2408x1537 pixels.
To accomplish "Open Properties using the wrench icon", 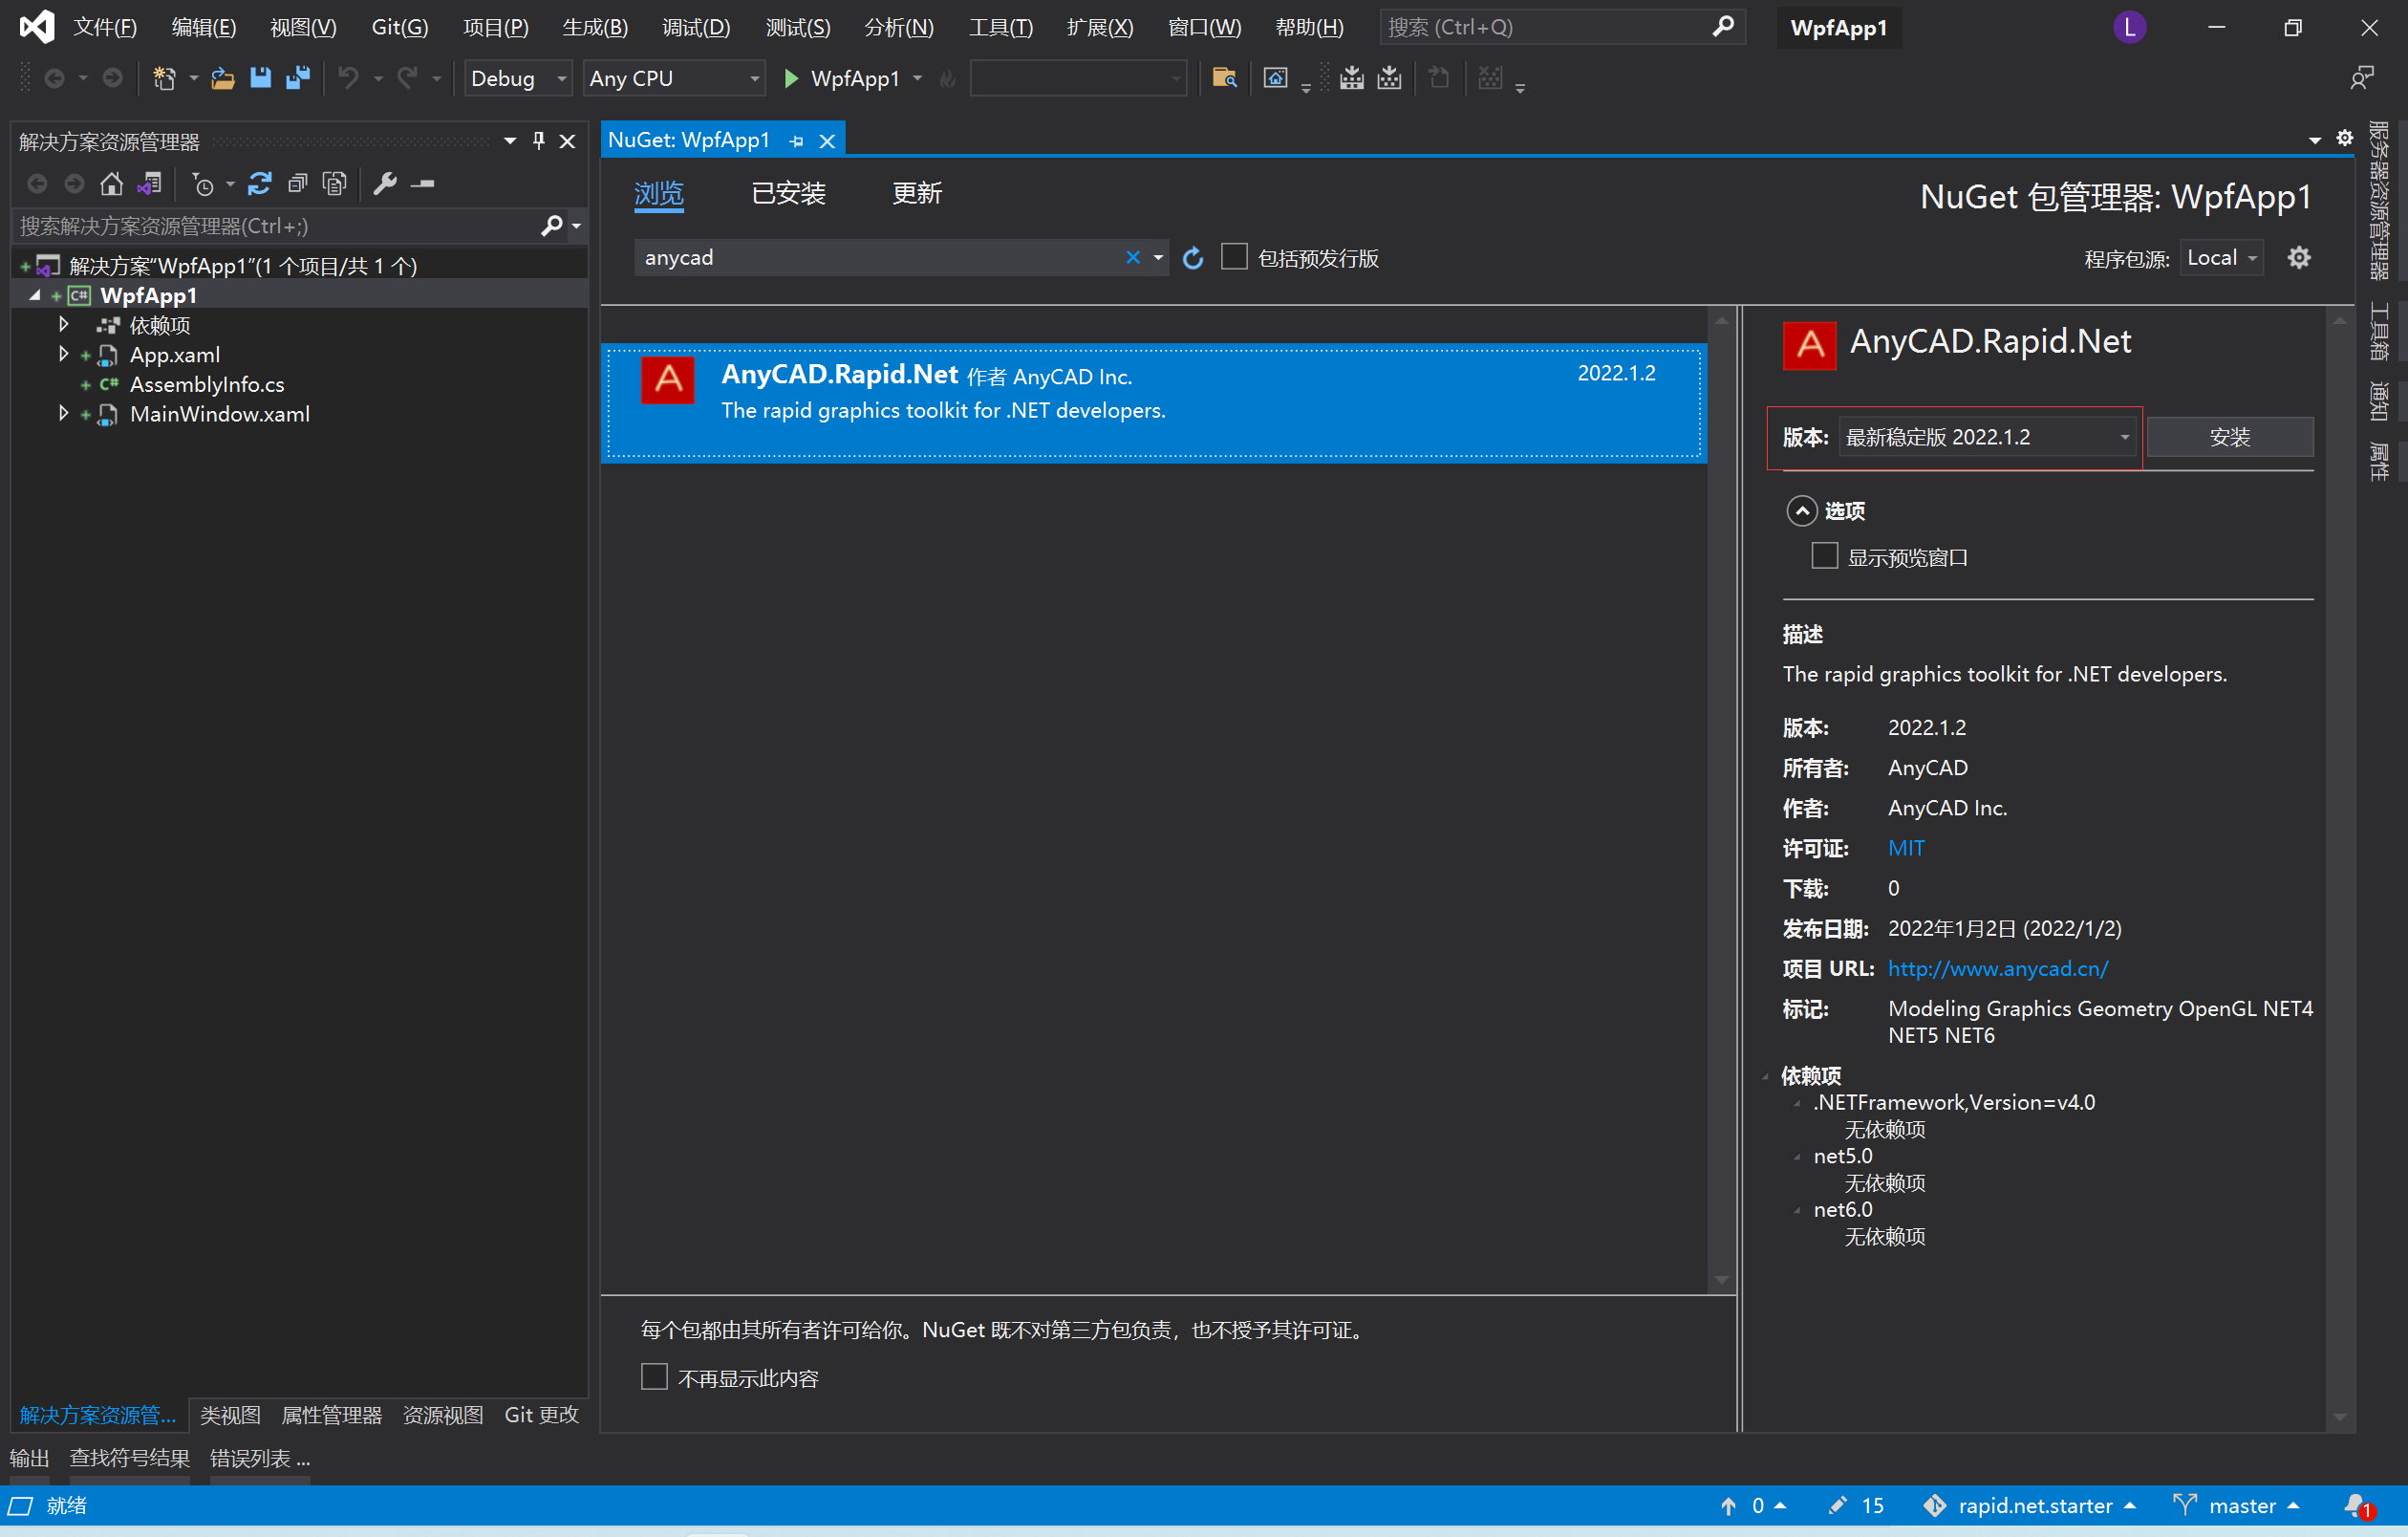I will [385, 184].
